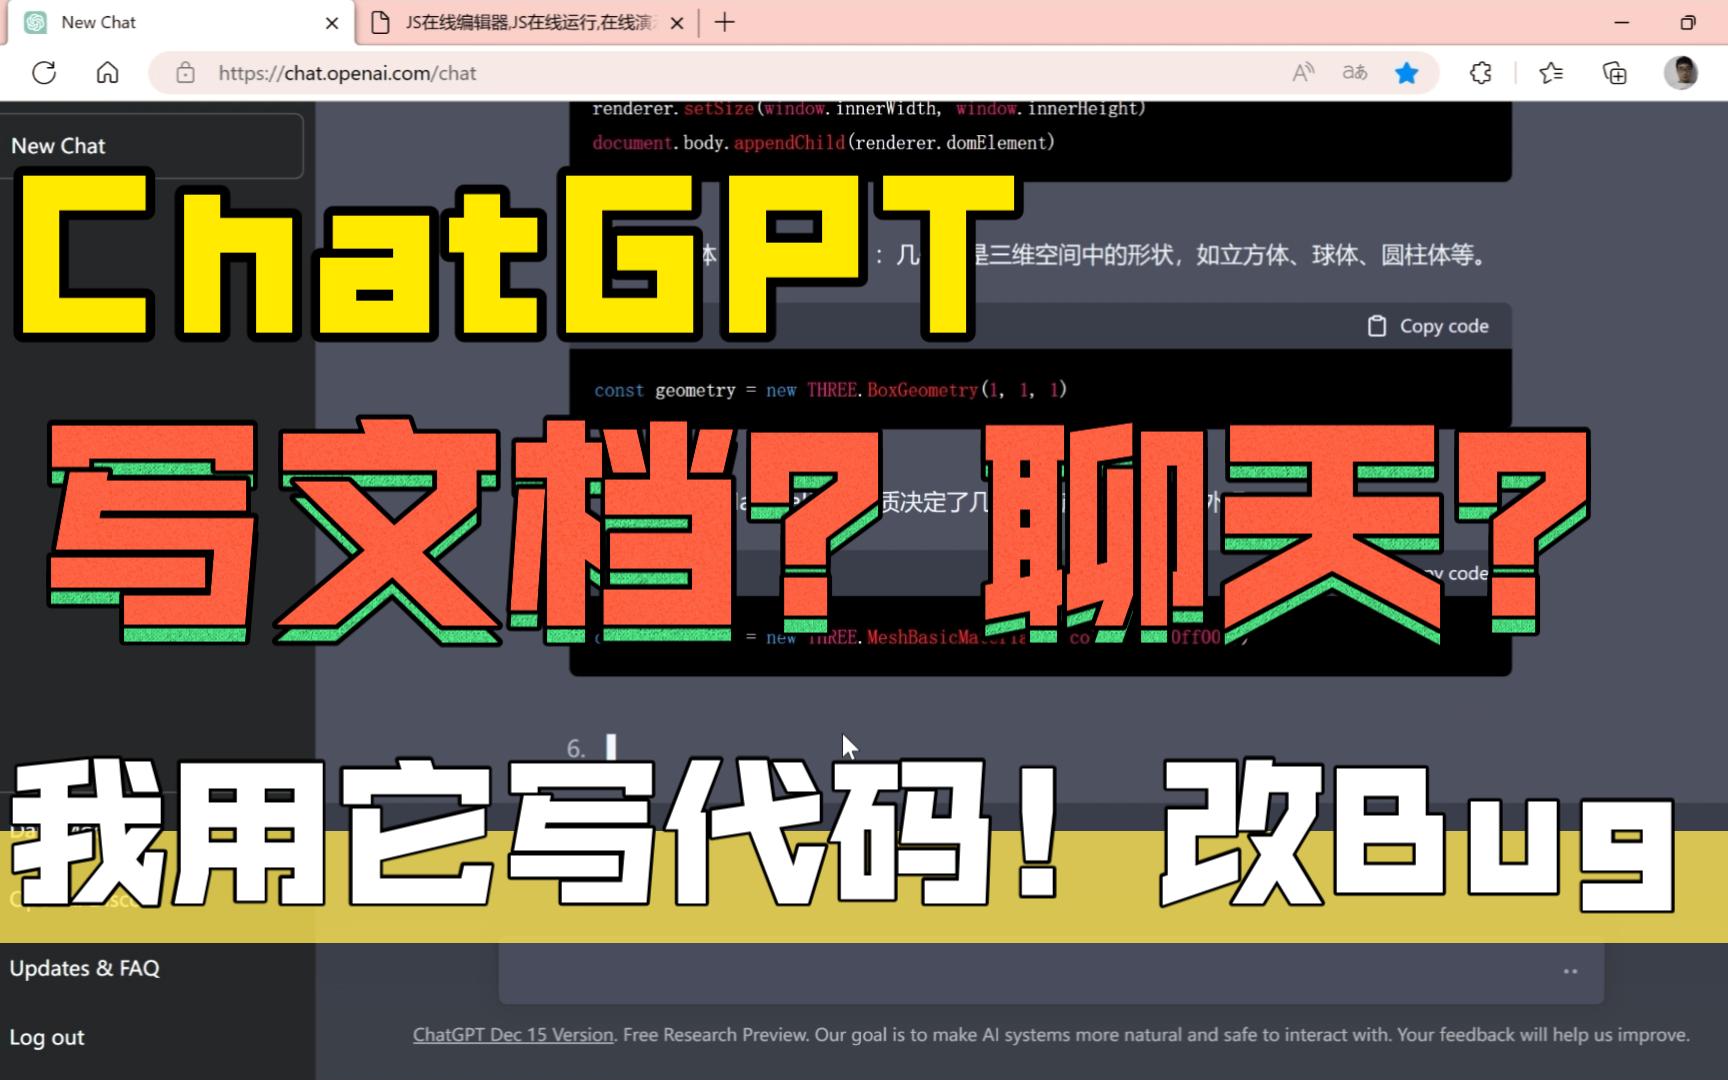The width and height of the screenshot is (1728, 1080).
Task: Click the browser refresh icon
Action: point(44,73)
